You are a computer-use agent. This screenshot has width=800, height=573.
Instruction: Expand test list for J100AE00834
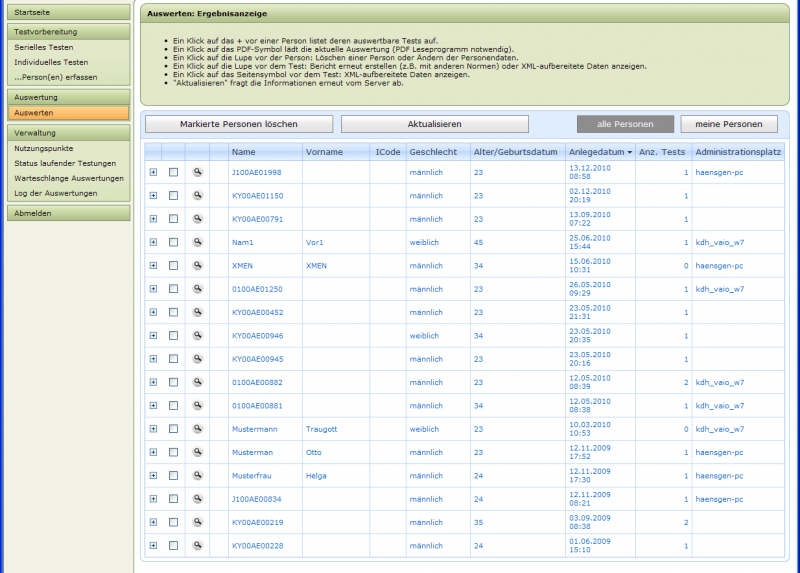pyautogui.click(x=153, y=499)
